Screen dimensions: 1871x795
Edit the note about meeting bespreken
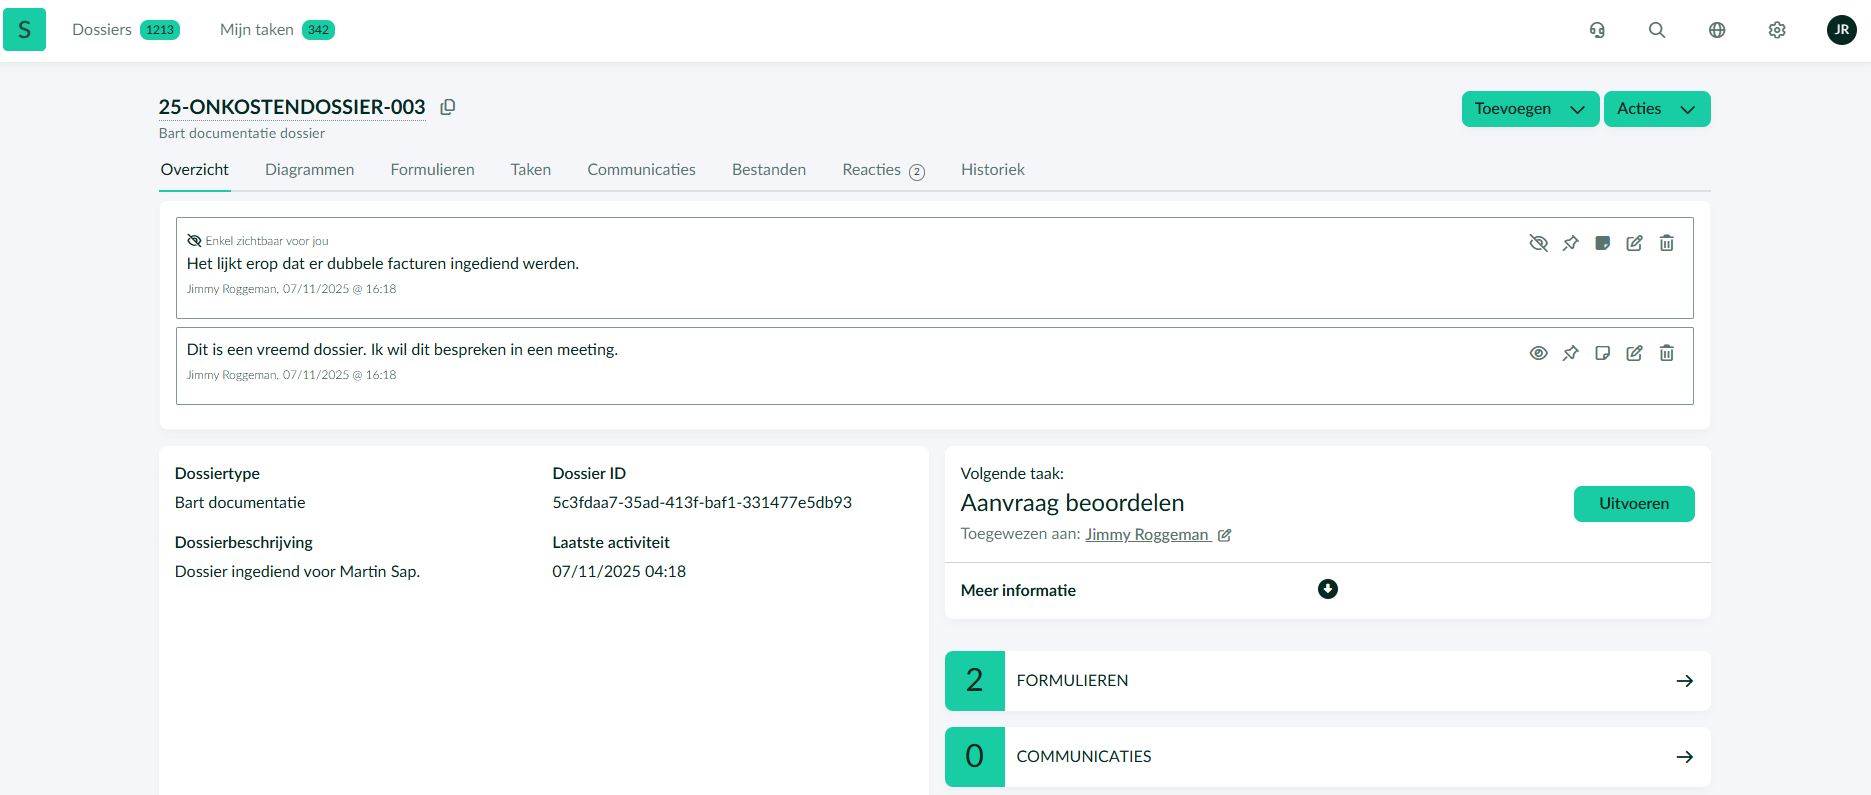point(1634,353)
